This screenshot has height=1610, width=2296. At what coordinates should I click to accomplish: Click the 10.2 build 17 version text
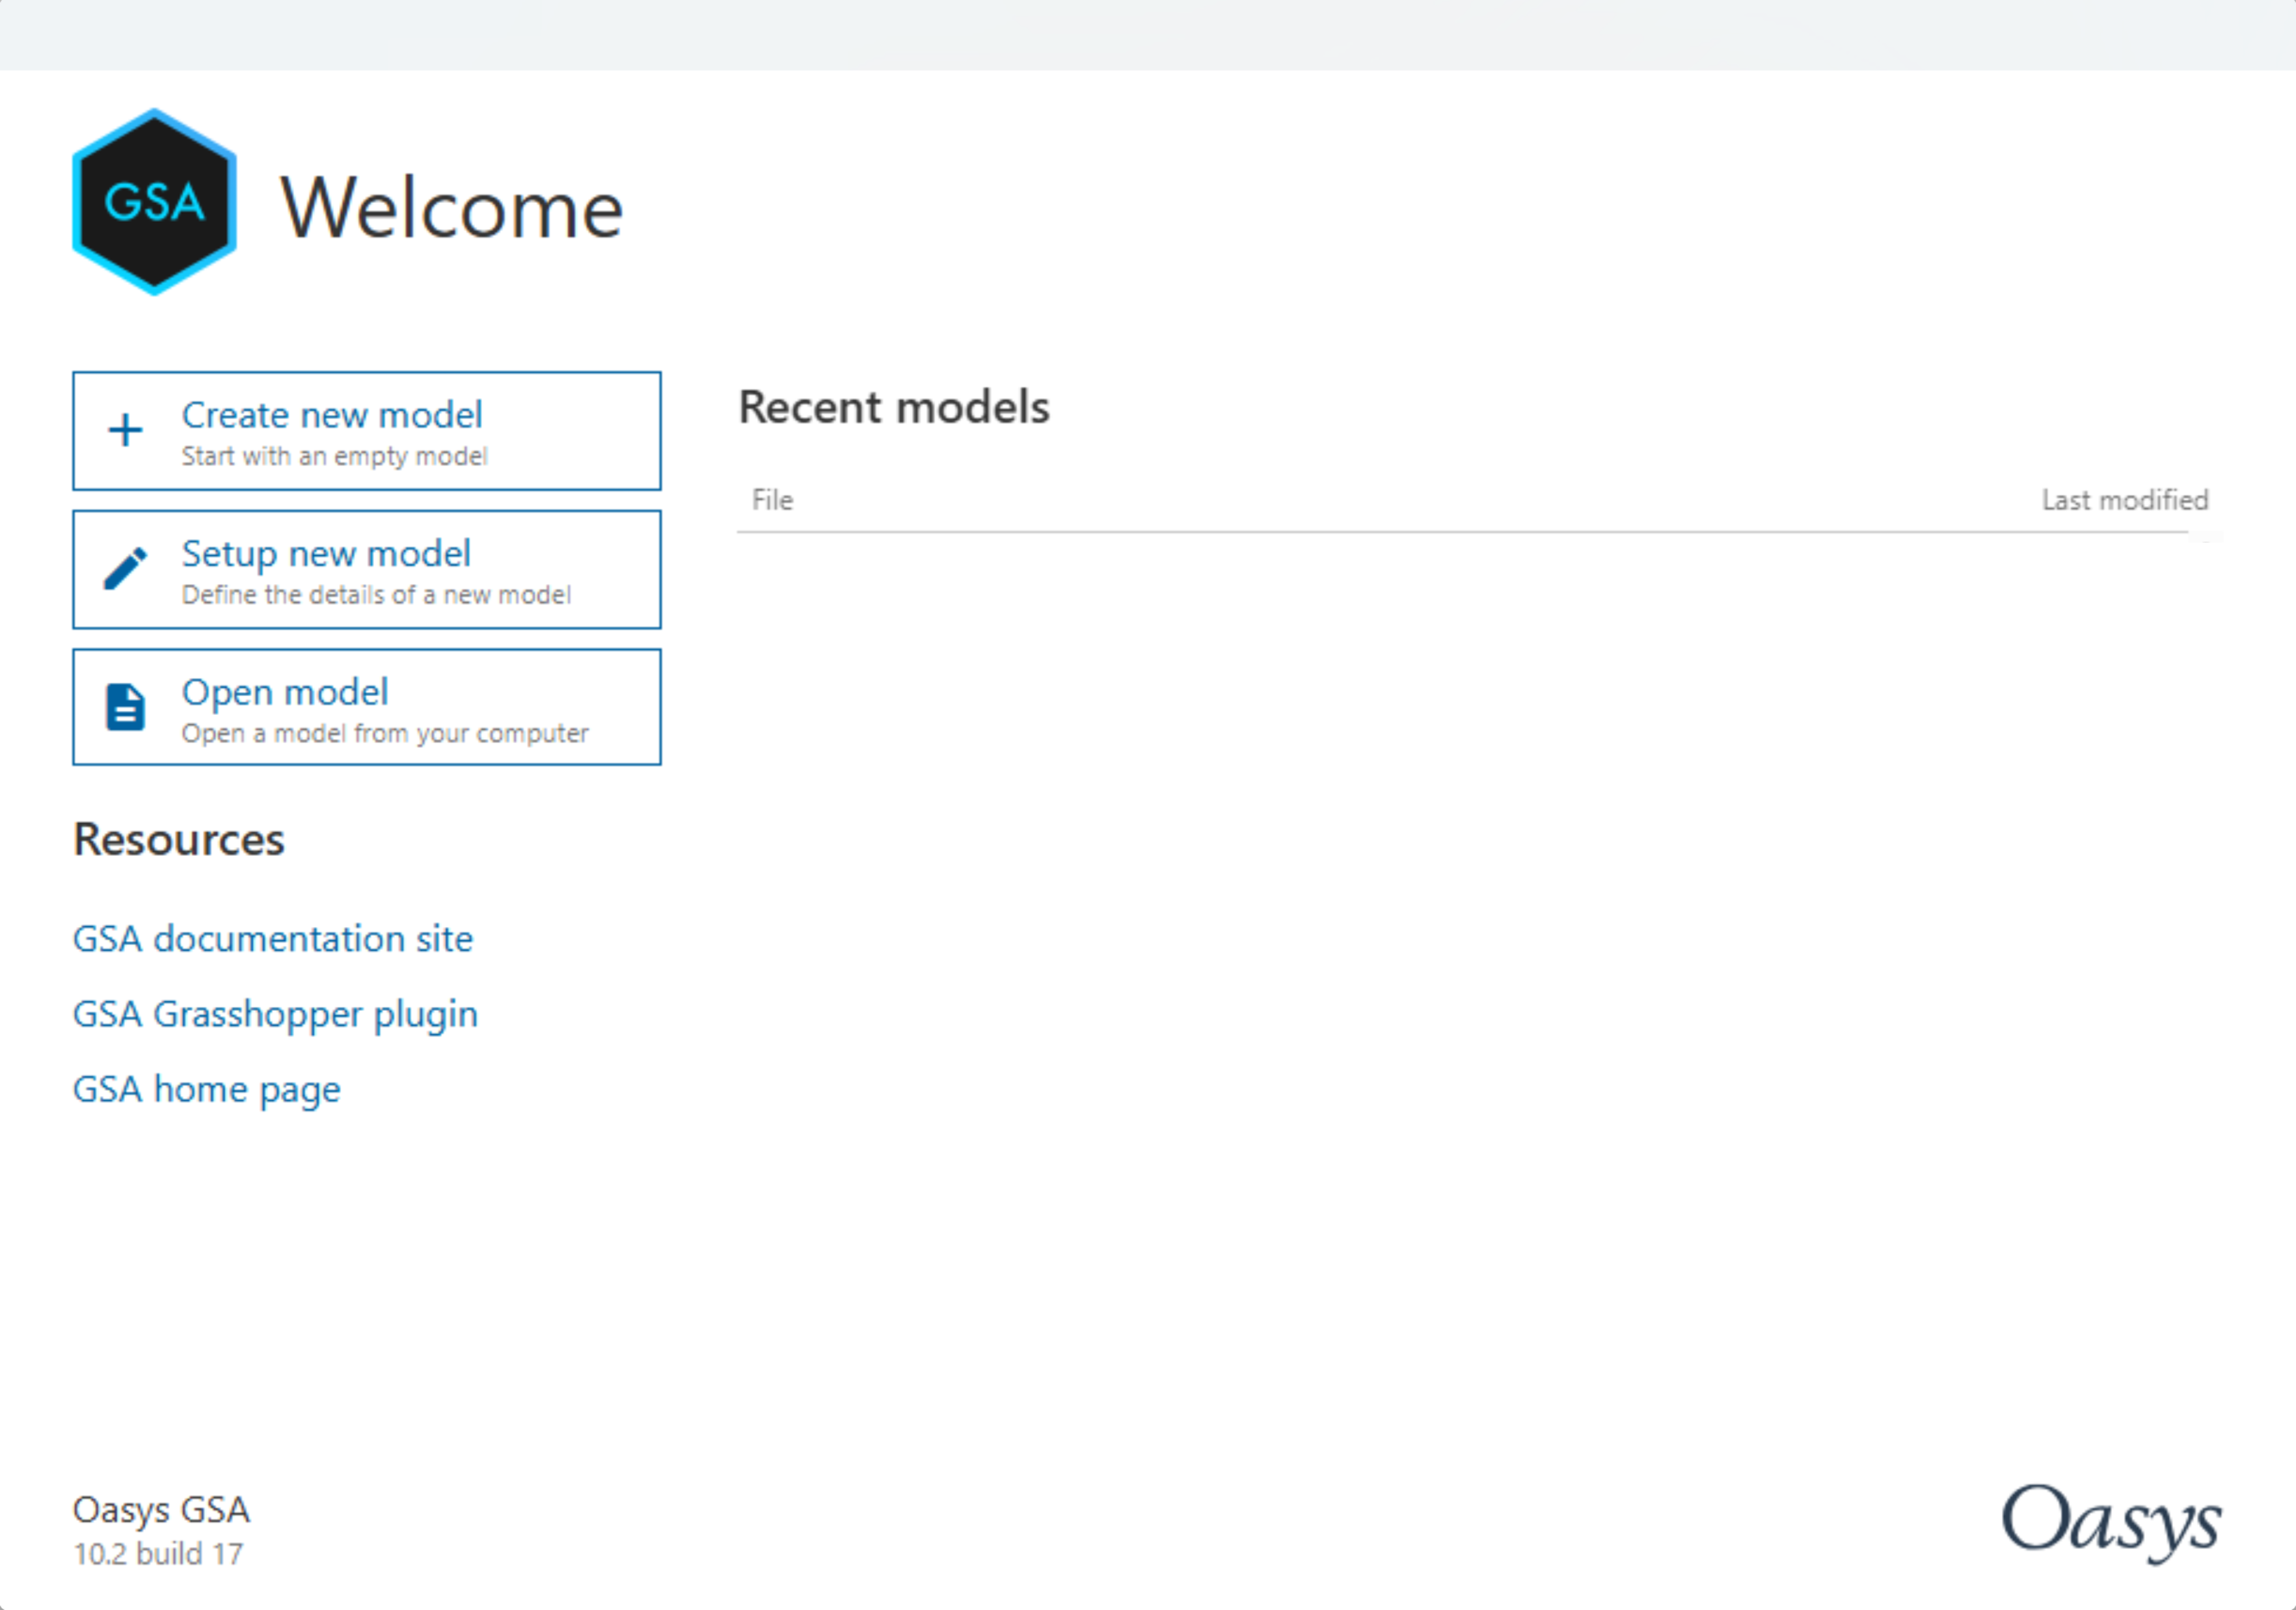pyautogui.click(x=158, y=1554)
